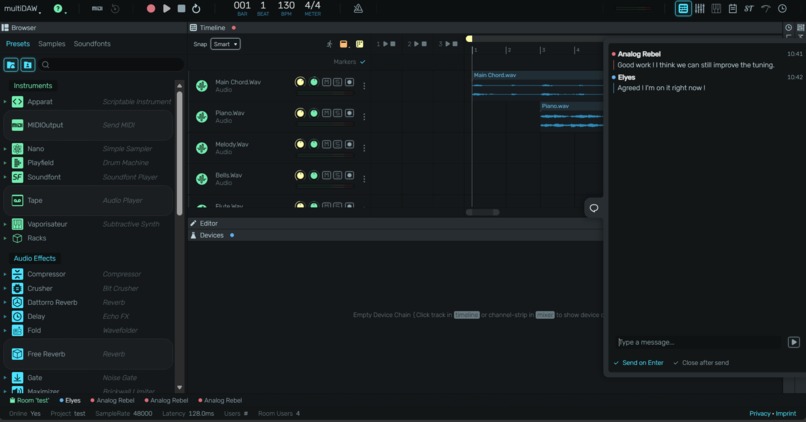The height and width of the screenshot is (422, 806).
Task: Click the Vaporisateur synth icon
Action: click(17, 224)
